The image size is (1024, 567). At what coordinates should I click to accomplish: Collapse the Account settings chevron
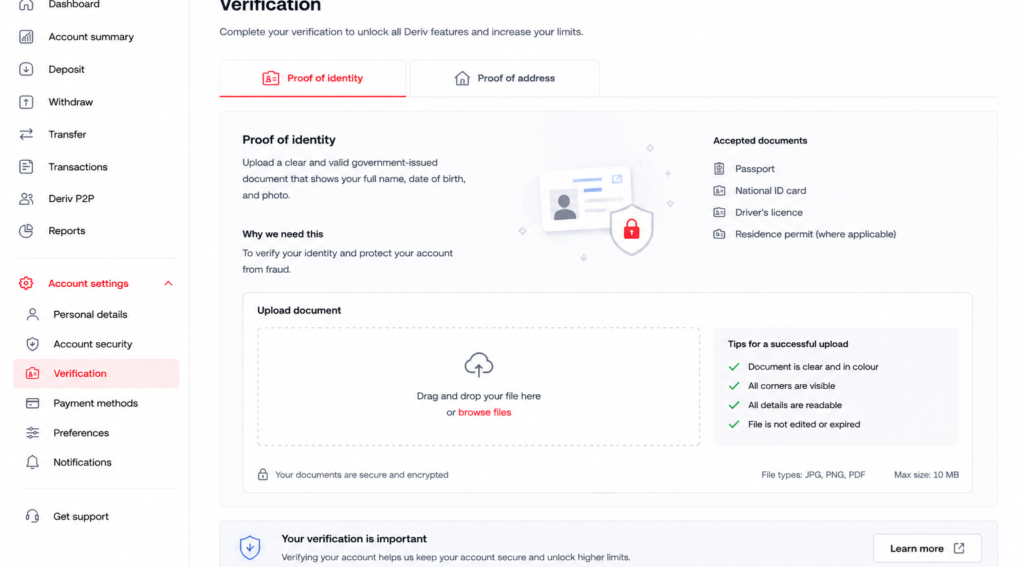(x=168, y=284)
